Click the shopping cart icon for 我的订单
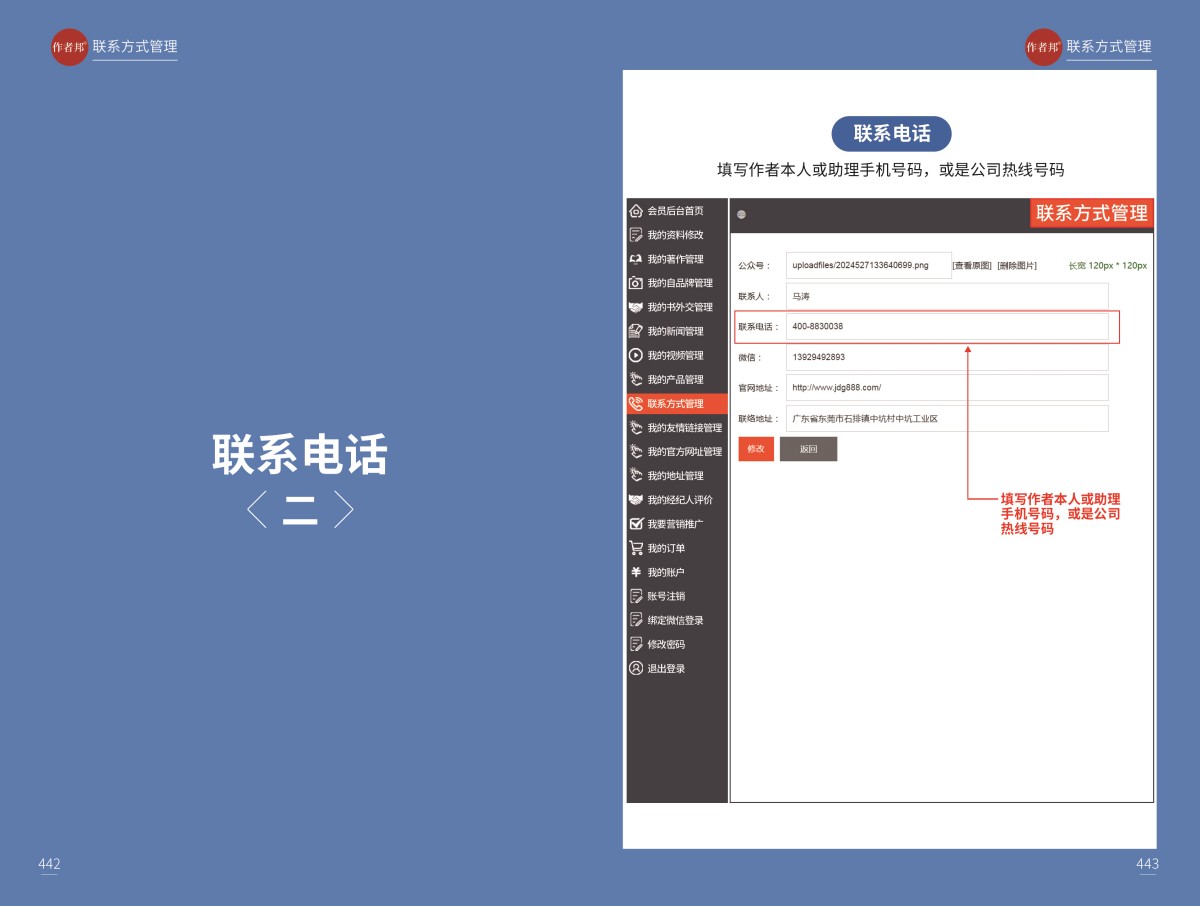1200x906 pixels. (x=635, y=548)
